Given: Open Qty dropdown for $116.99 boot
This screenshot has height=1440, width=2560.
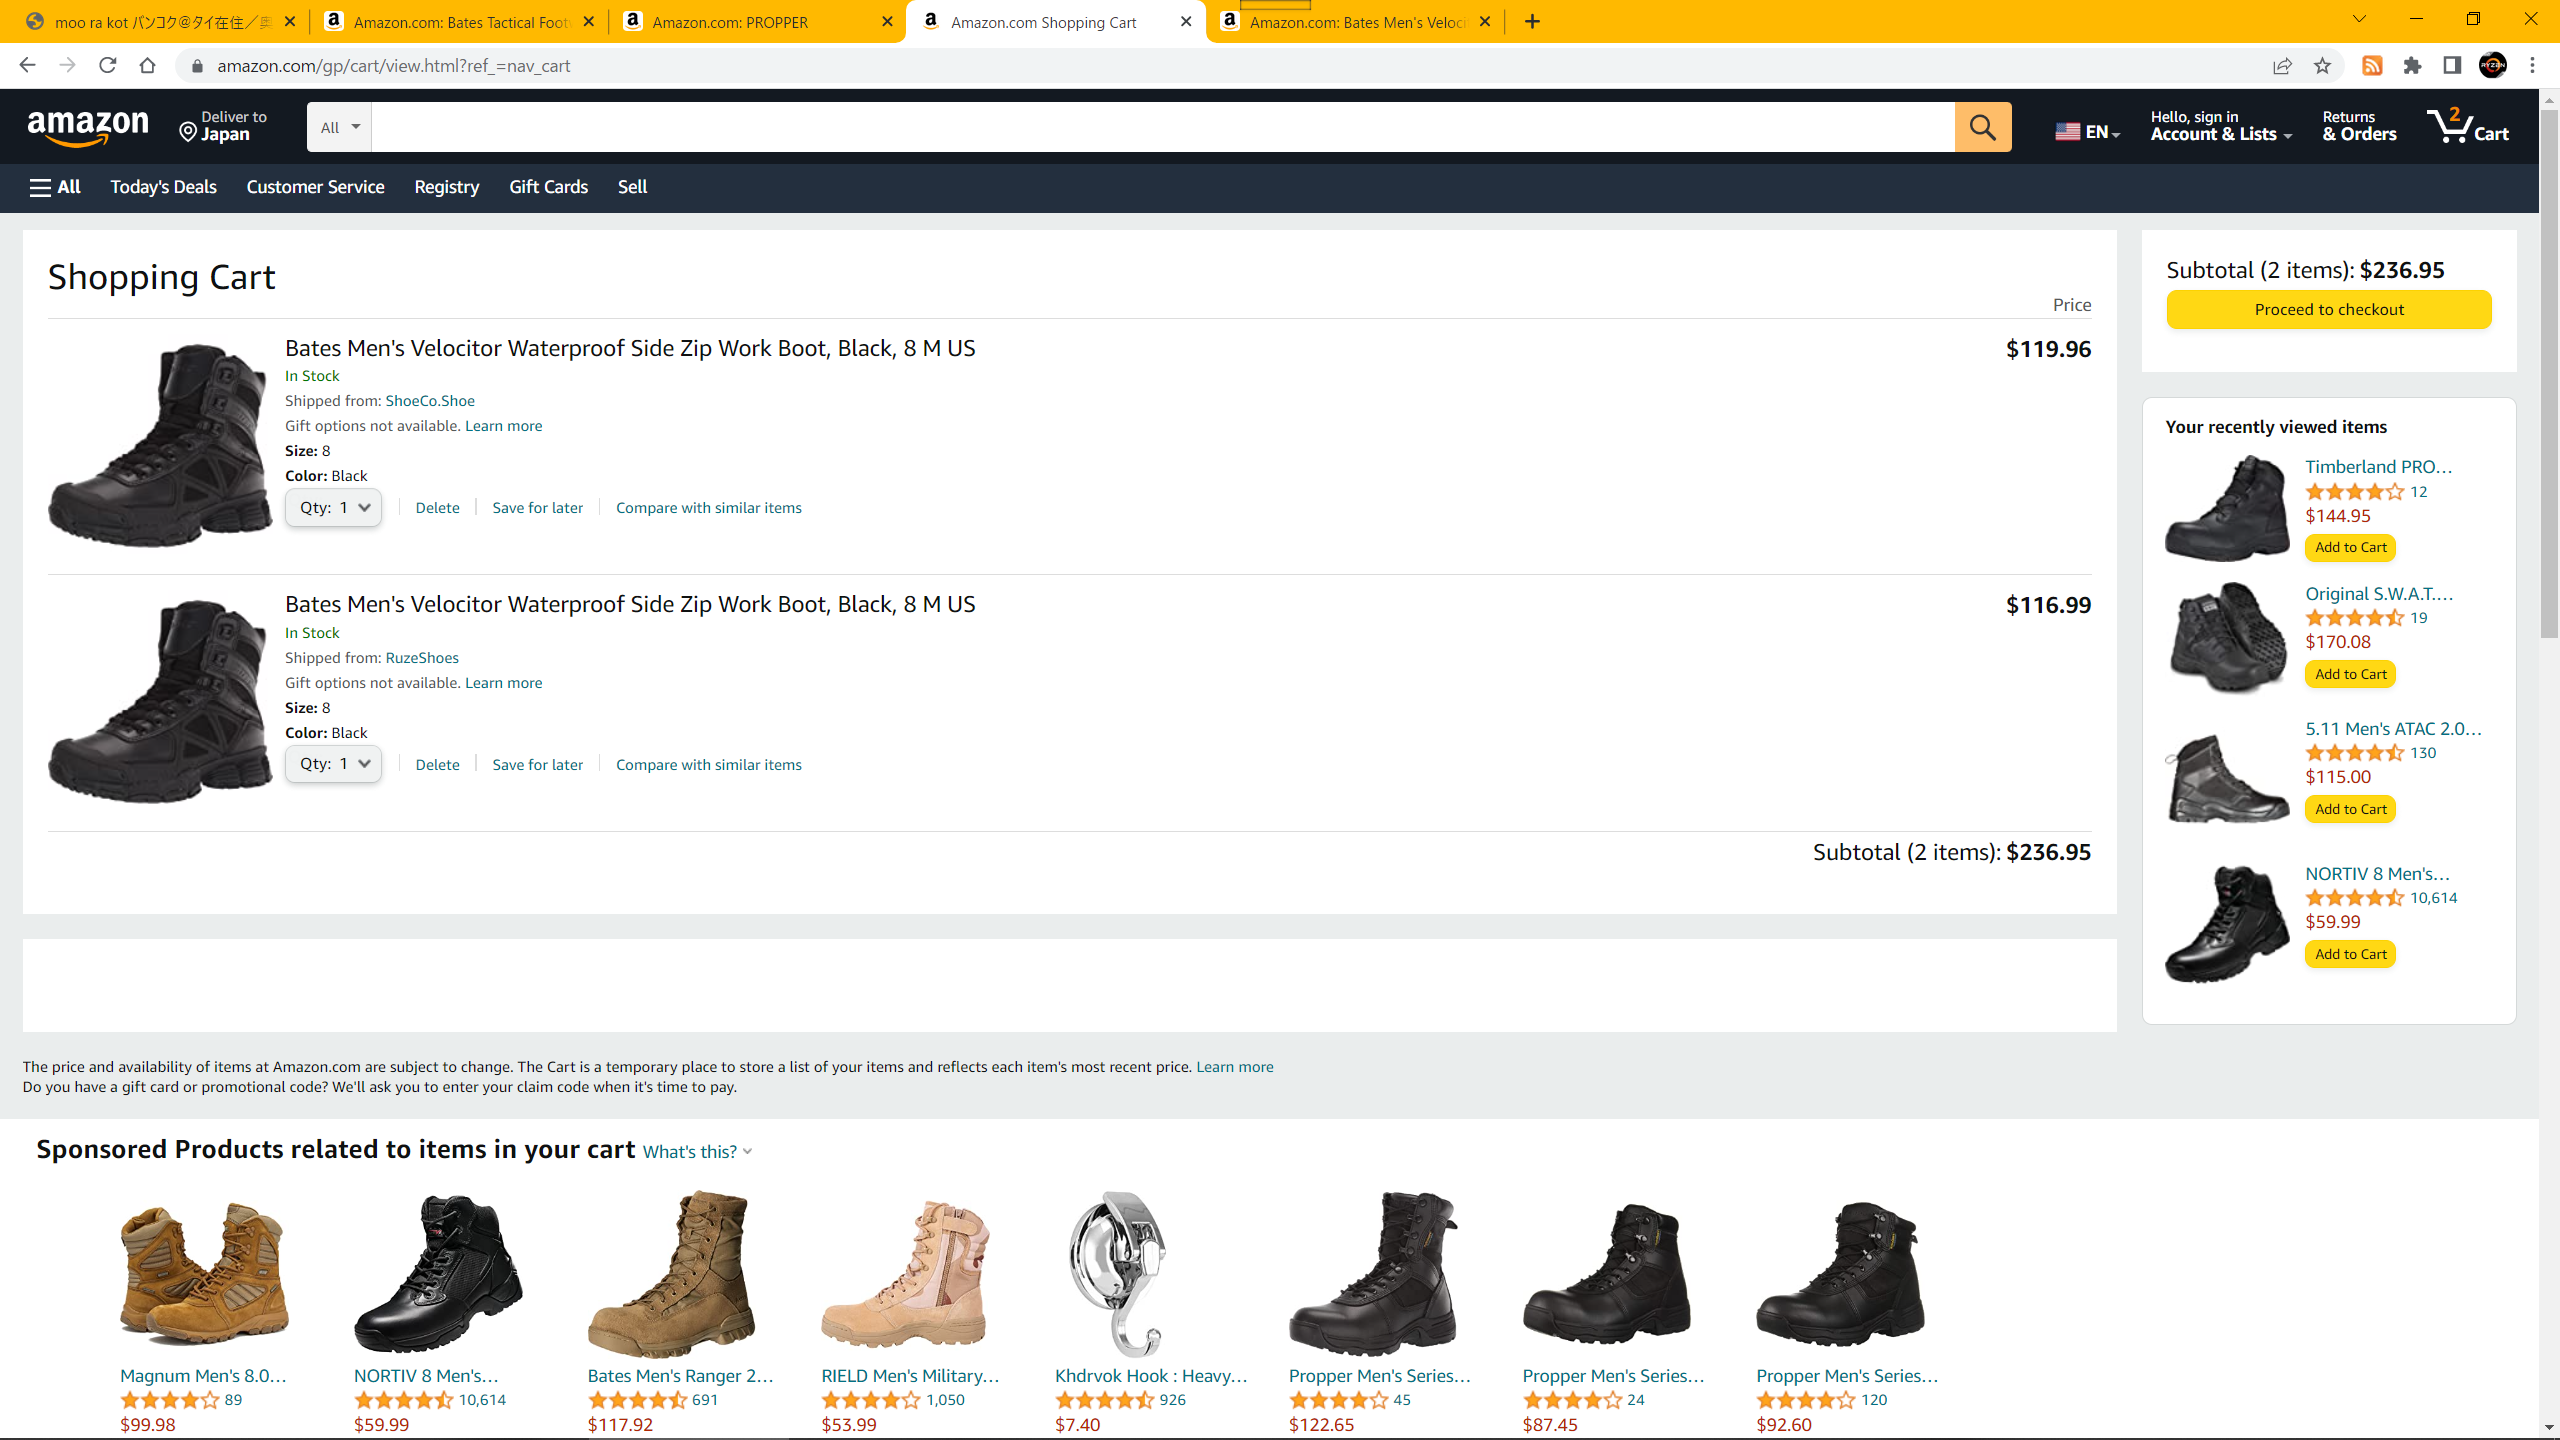Looking at the screenshot, I should 333,764.
